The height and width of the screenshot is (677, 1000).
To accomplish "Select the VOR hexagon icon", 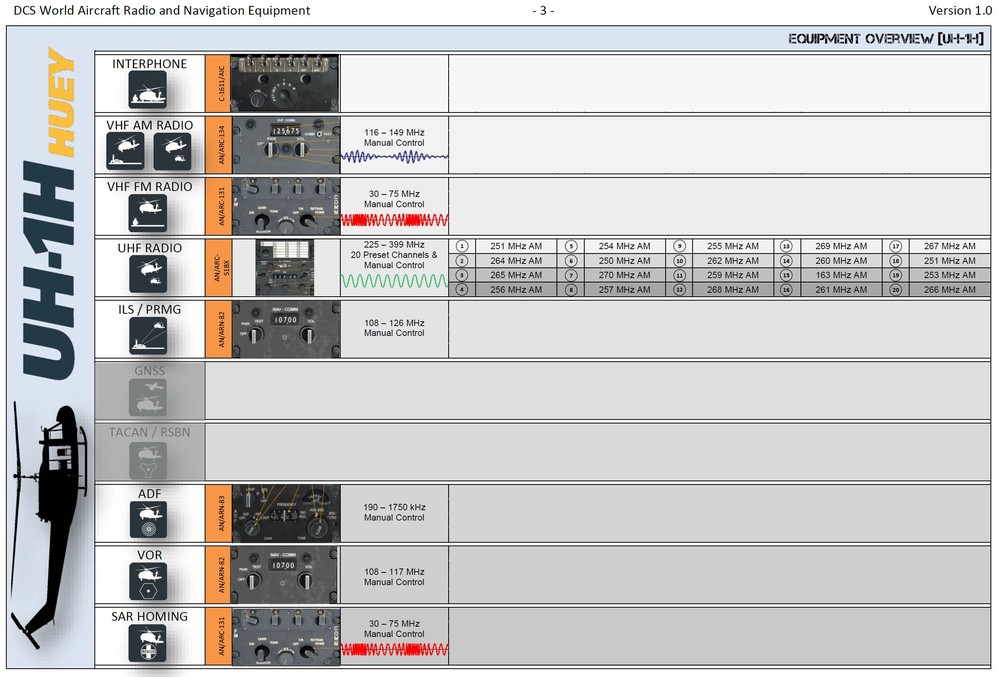I will [147, 581].
